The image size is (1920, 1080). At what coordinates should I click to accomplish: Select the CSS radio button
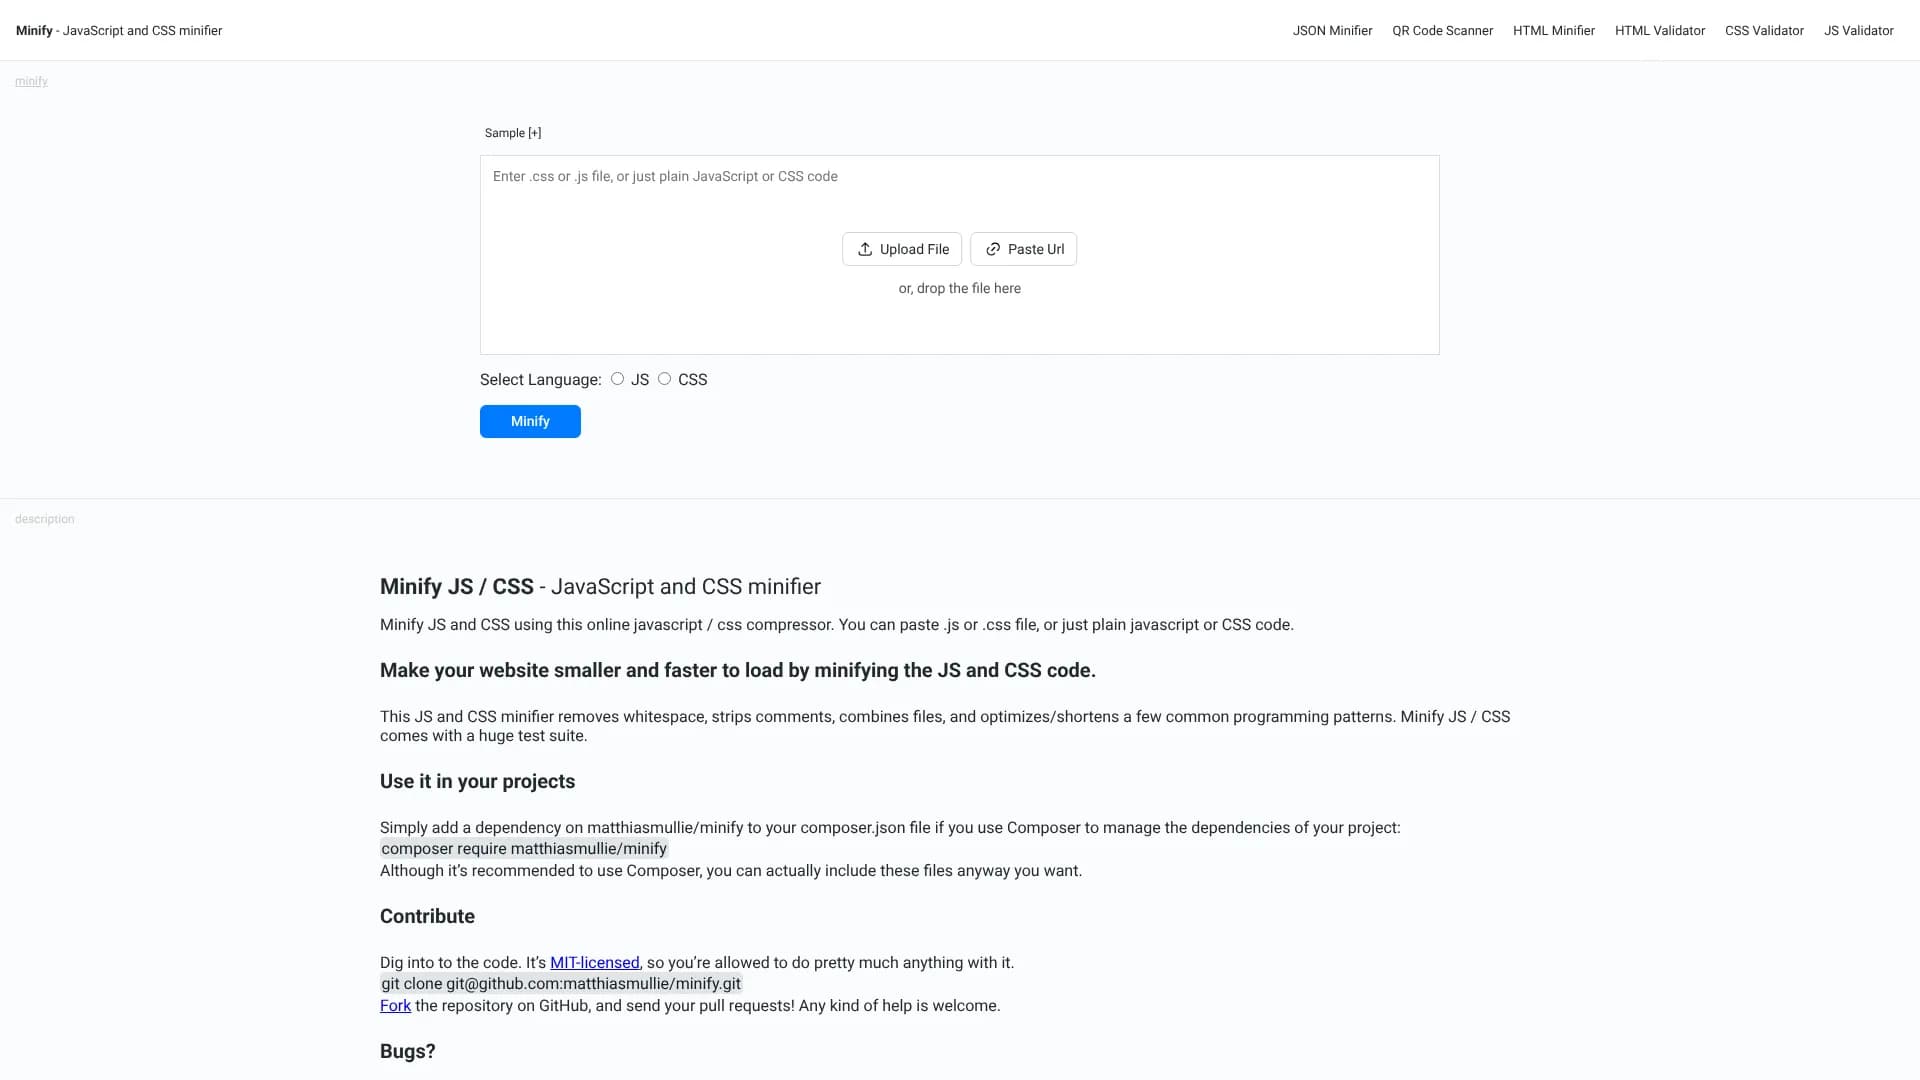(x=665, y=379)
